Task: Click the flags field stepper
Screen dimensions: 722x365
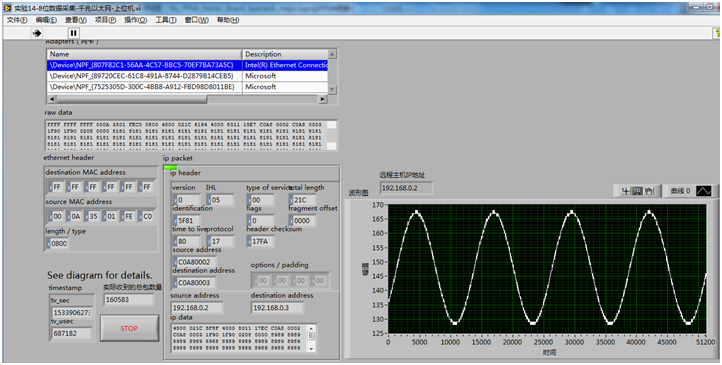Action: 250,221
